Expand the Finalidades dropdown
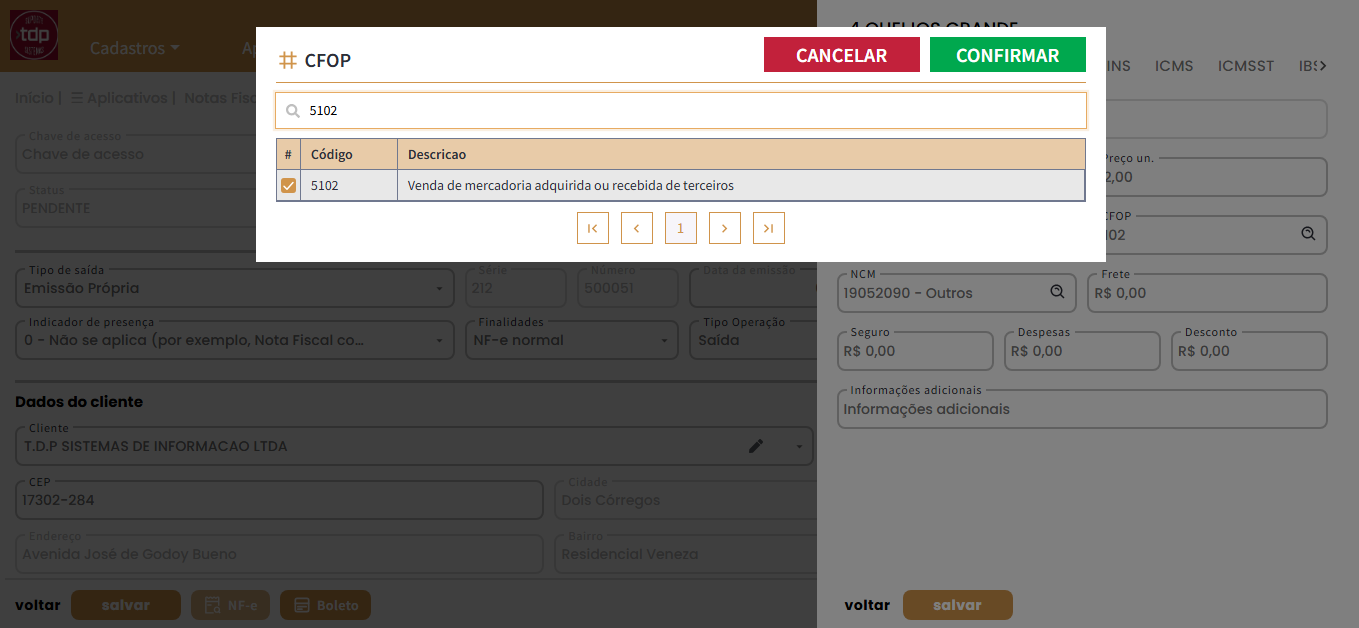 pyautogui.click(x=664, y=341)
